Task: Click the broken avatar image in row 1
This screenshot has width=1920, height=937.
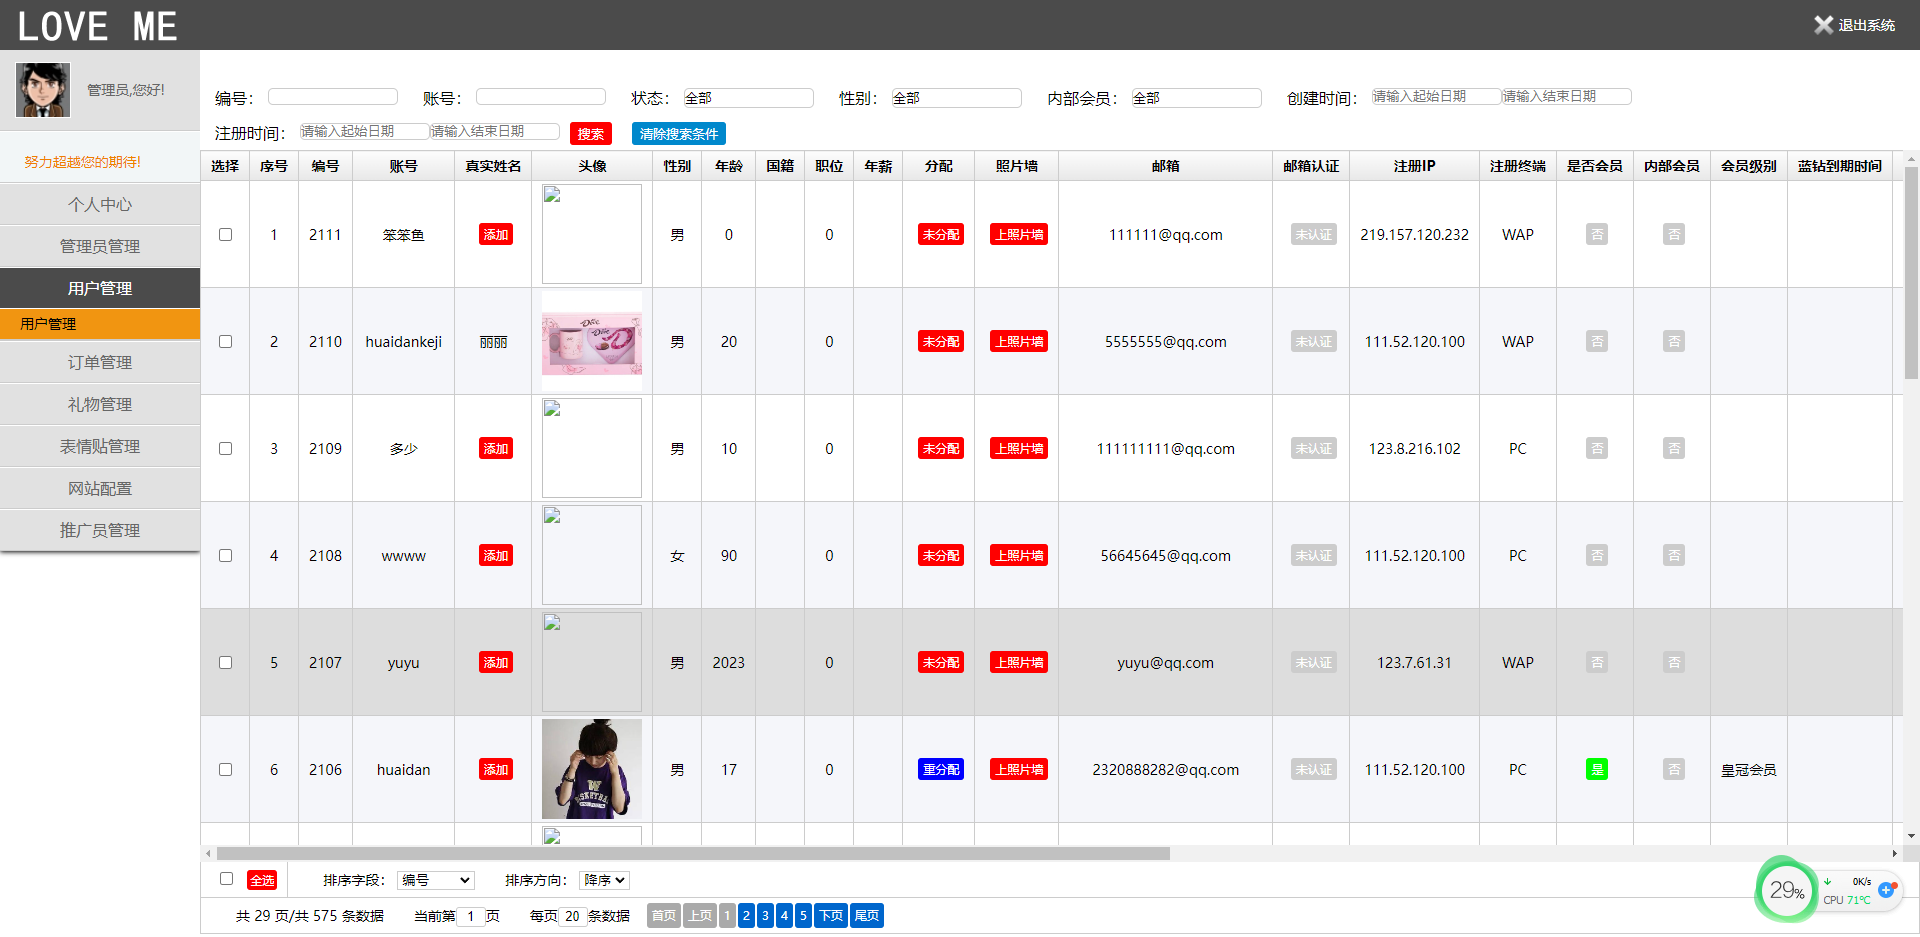Action: [591, 234]
